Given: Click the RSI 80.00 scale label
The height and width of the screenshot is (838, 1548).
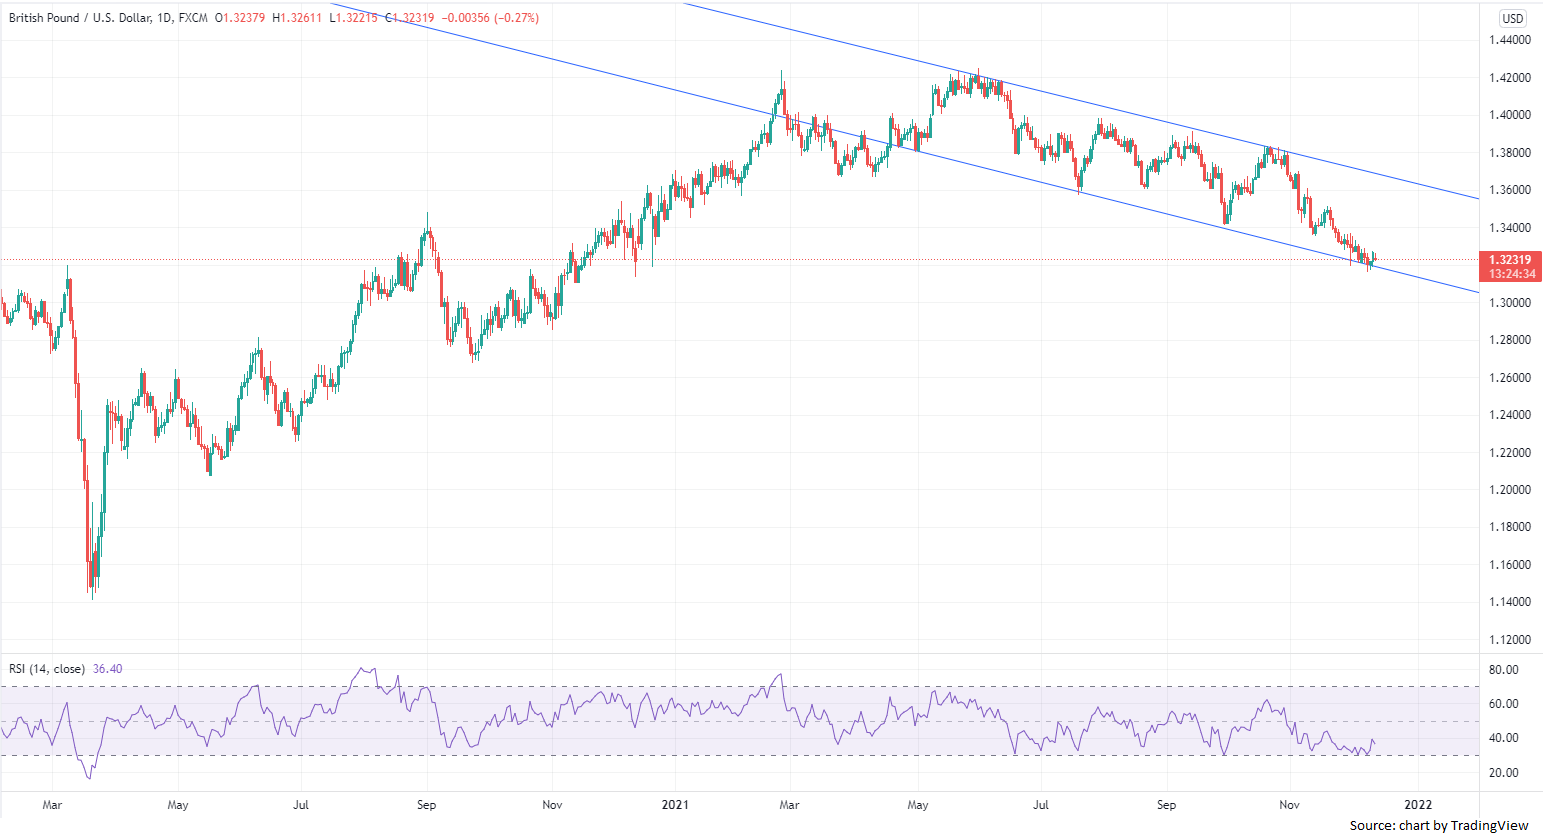Looking at the screenshot, I should pos(1503,670).
